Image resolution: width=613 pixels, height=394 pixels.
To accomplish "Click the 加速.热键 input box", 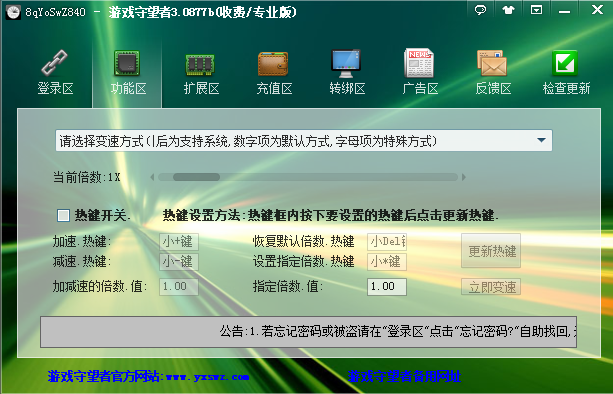I will click(179, 242).
